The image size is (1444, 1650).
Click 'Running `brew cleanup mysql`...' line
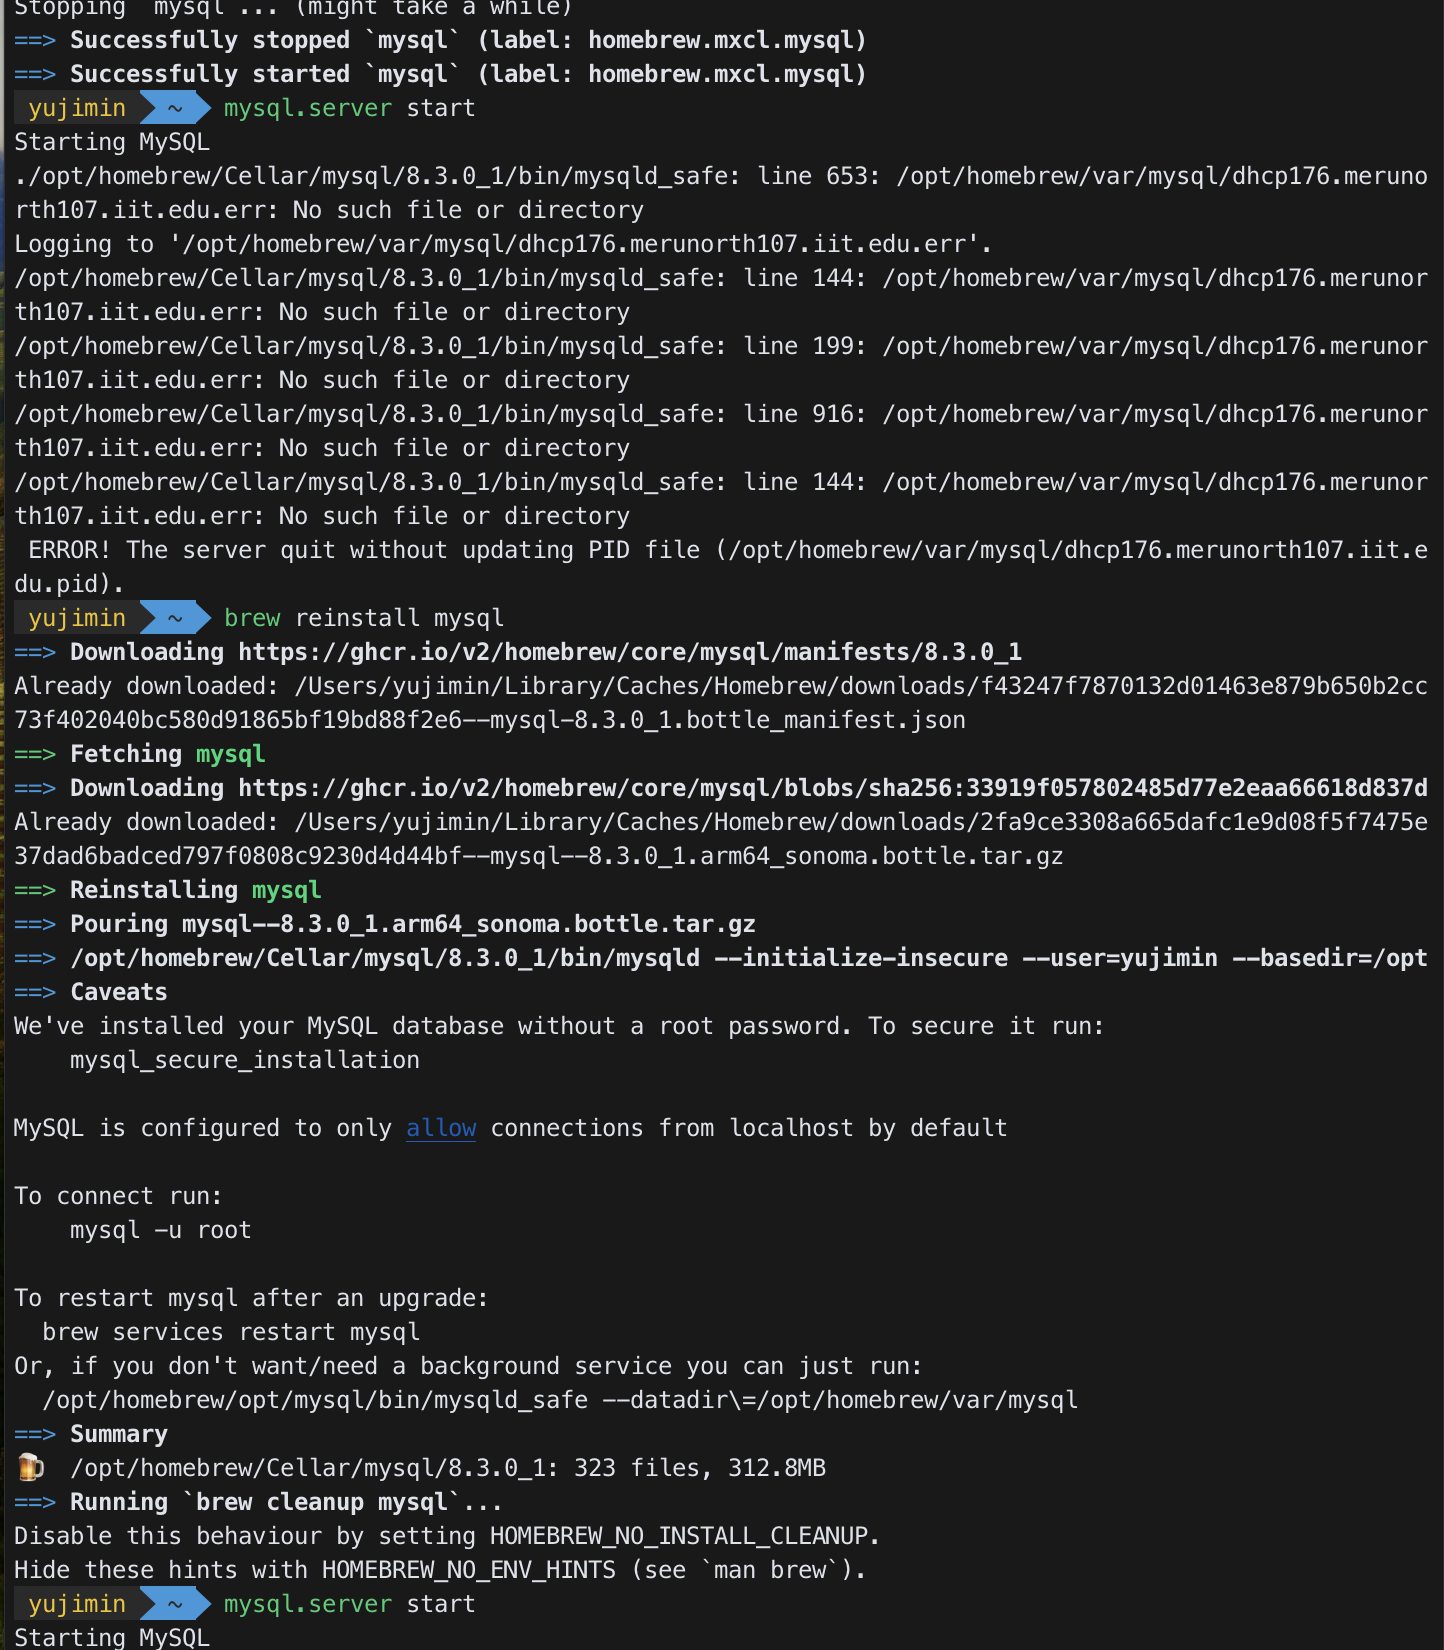(x=258, y=1502)
